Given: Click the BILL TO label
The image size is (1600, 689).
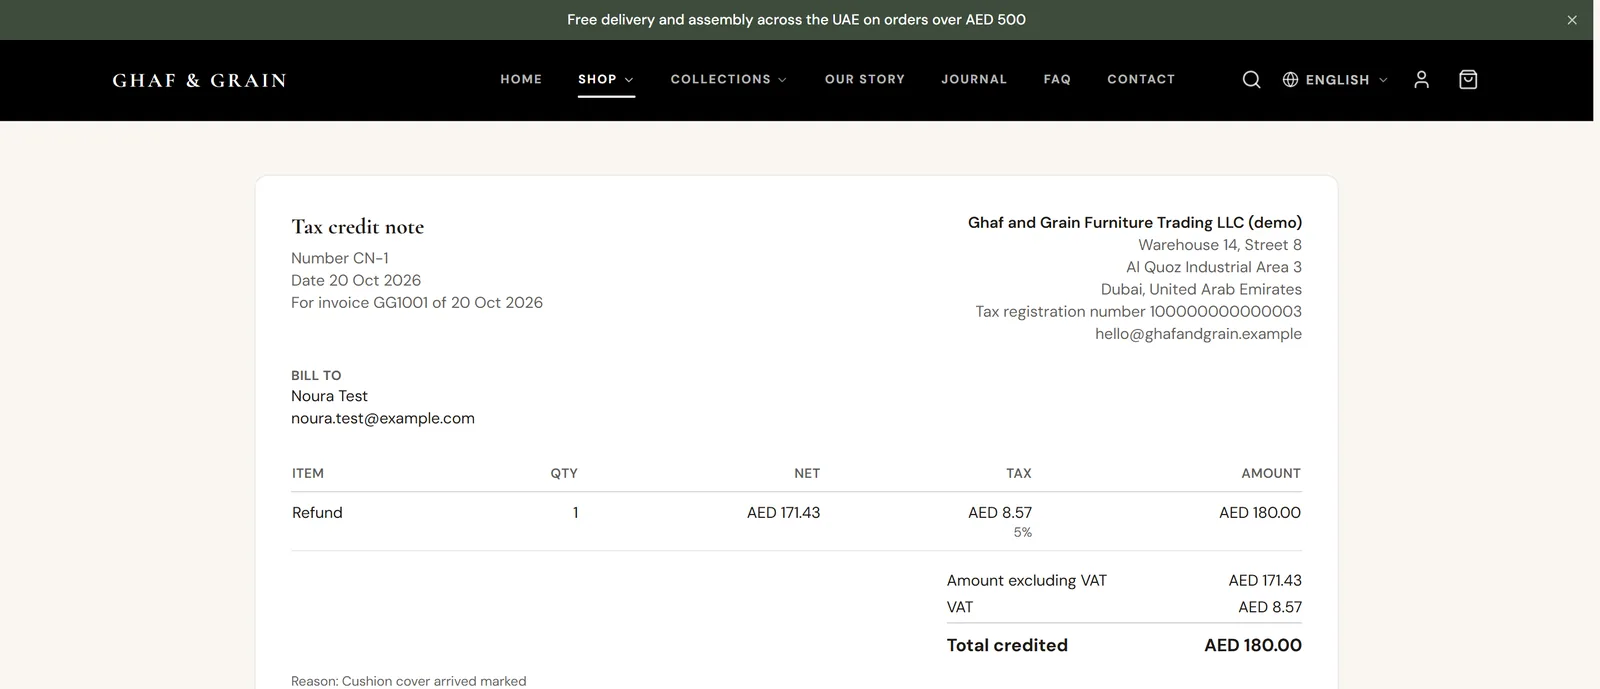Looking at the screenshot, I should [316, 376].
